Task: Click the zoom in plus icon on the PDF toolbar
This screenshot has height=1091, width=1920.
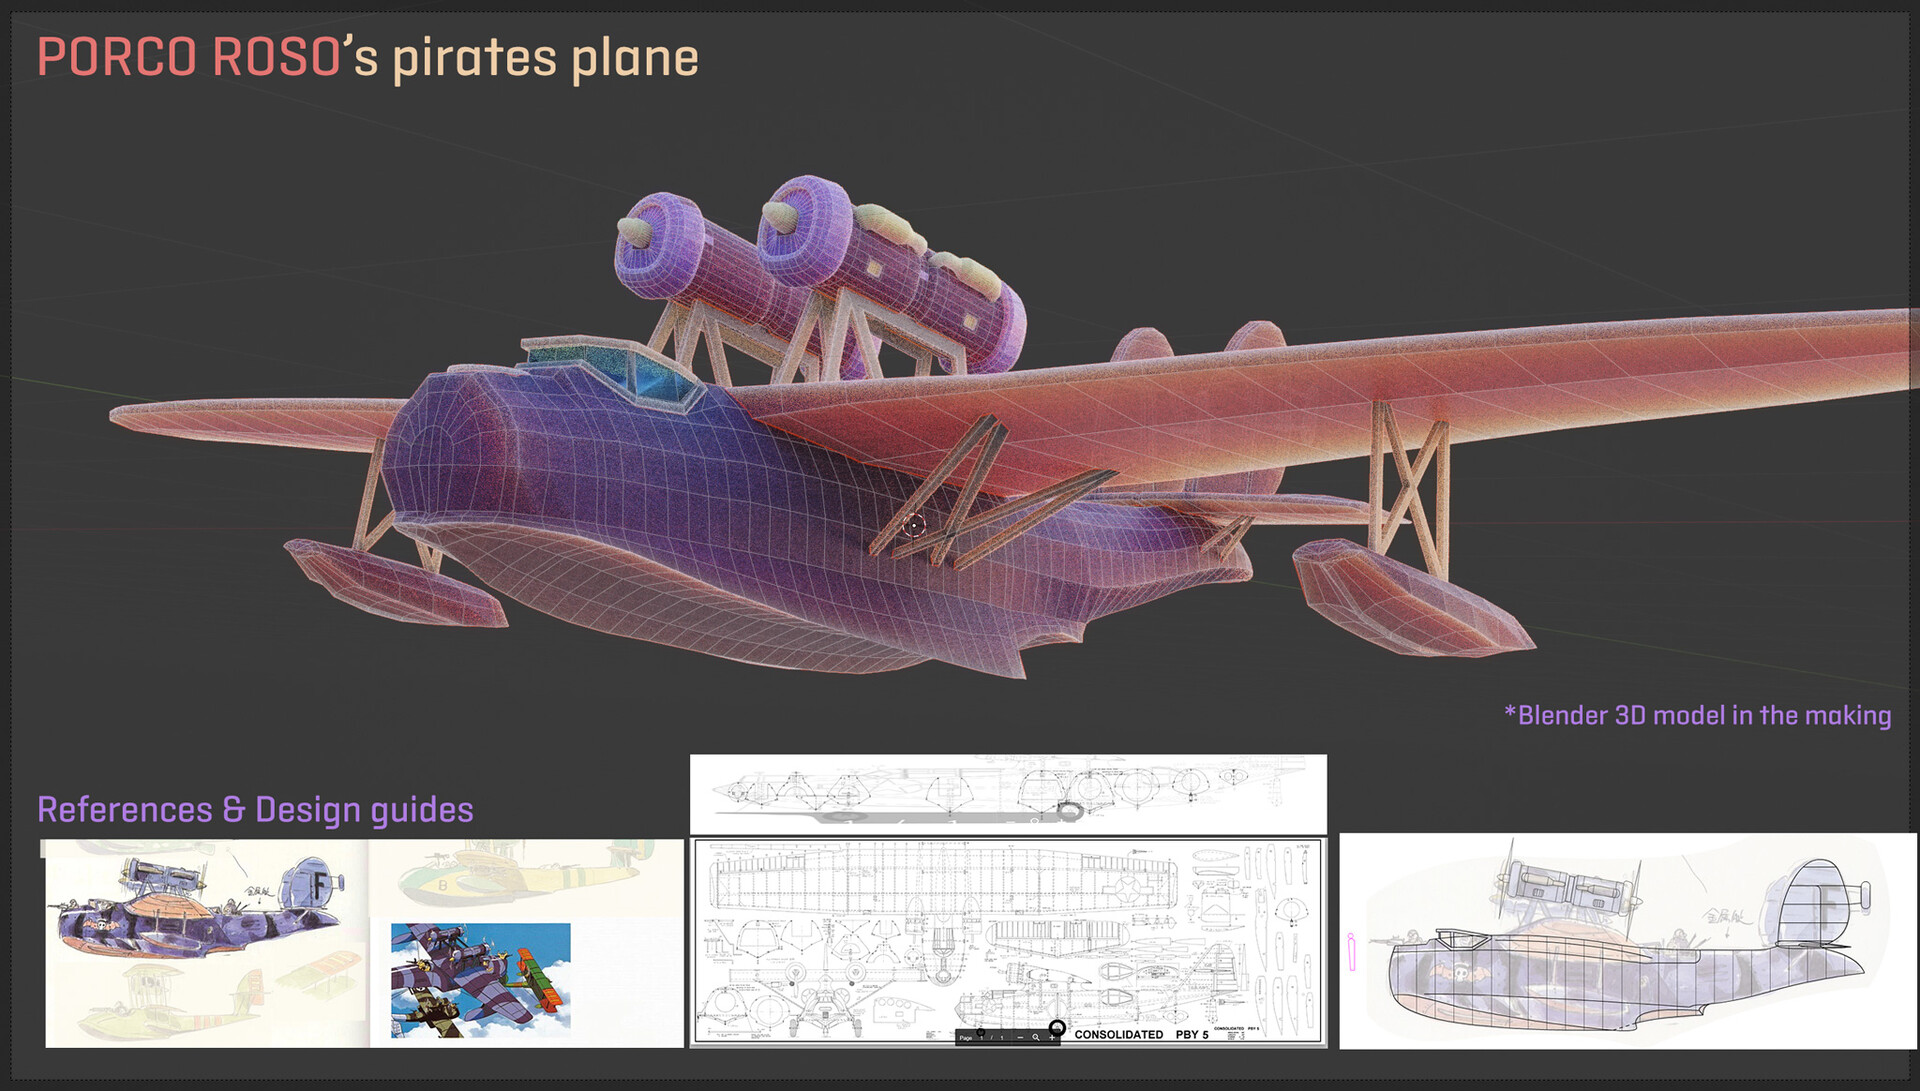Action: pyautogui.click(x=1052, y=1038)
